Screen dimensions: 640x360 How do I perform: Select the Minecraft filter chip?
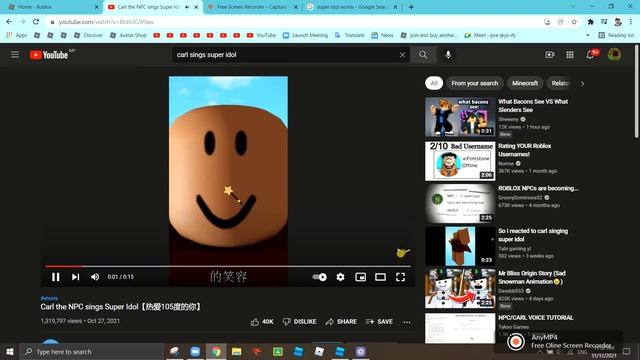tap(525, 83)
